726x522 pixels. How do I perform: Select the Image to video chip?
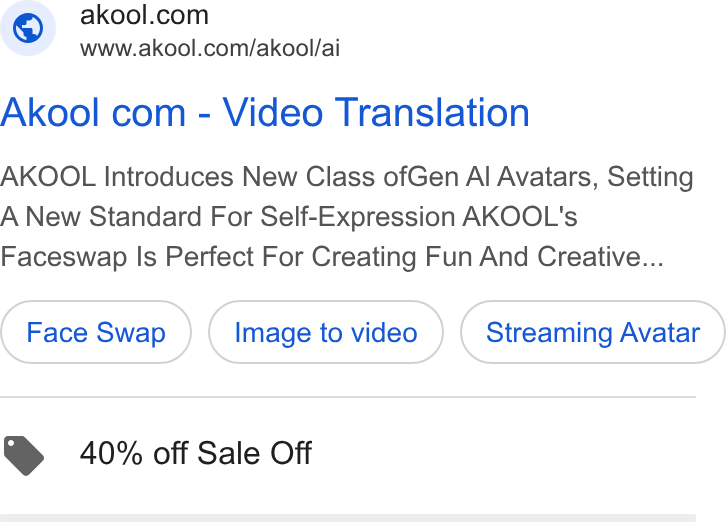[x=326, y=332]
